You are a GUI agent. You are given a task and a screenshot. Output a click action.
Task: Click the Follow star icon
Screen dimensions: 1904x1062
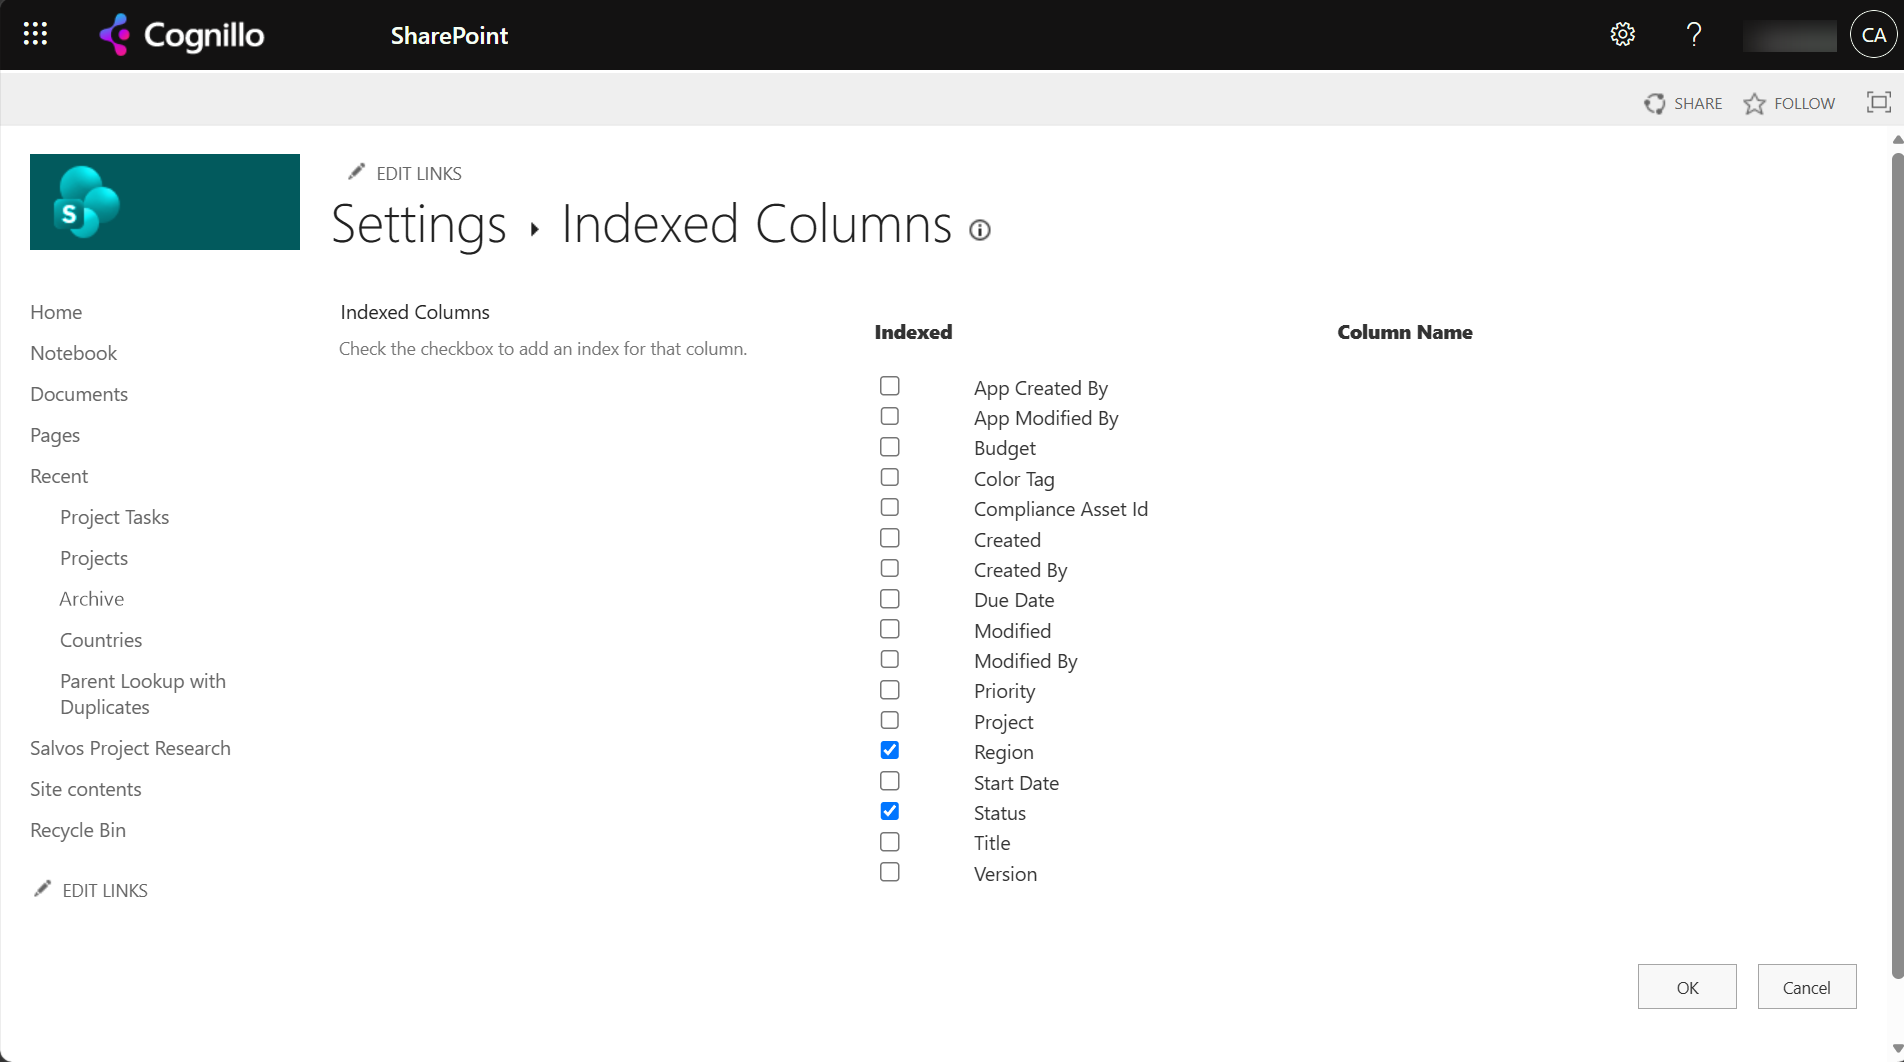click(1754, 103)
